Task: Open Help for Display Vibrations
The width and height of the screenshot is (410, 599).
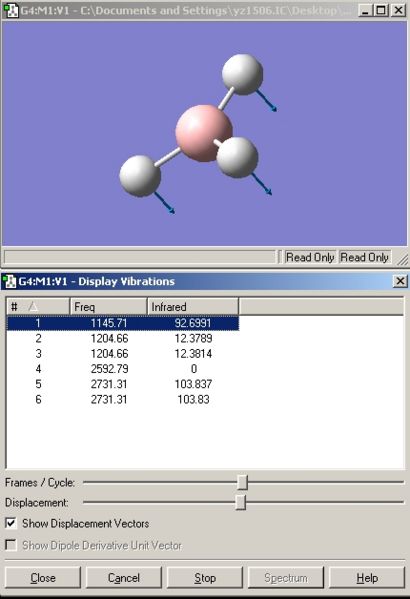Action: point(367,578)
